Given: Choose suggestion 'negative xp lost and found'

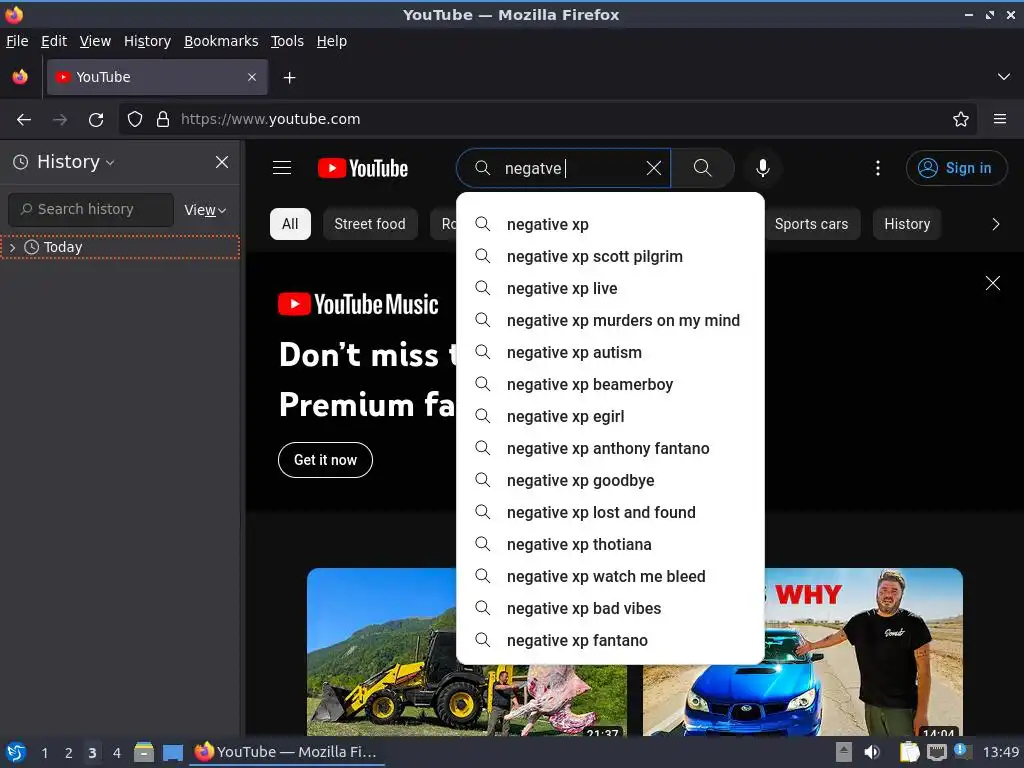Looking at the screenshot, I should point(610,513).
